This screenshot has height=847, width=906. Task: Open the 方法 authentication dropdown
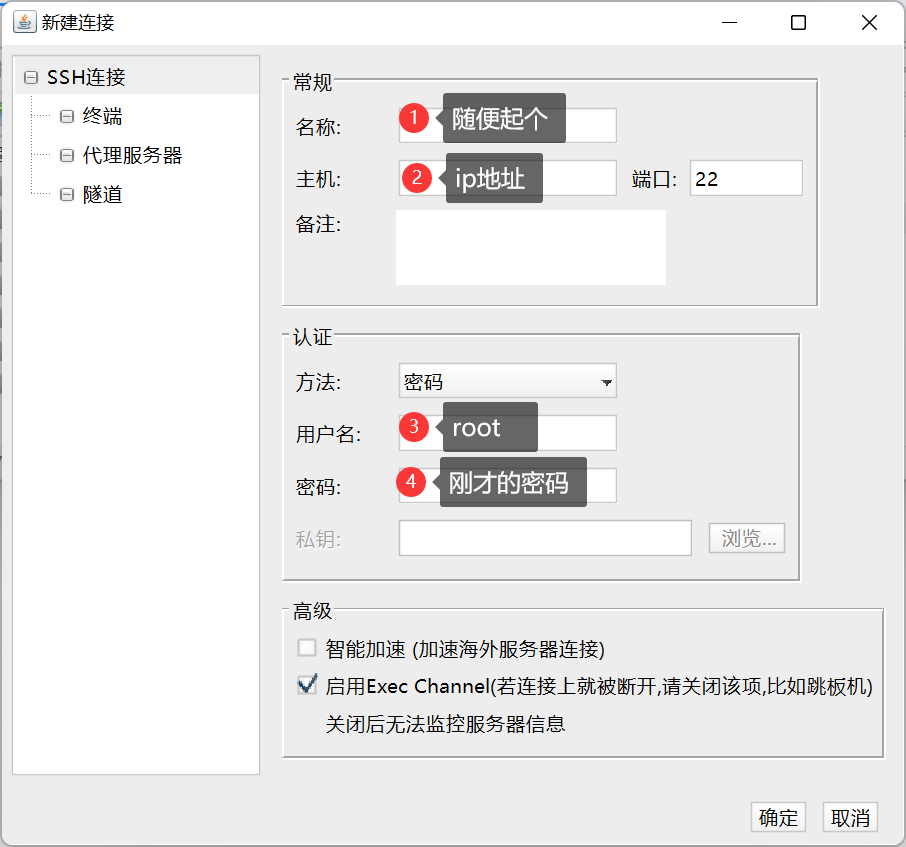point(507,381)
